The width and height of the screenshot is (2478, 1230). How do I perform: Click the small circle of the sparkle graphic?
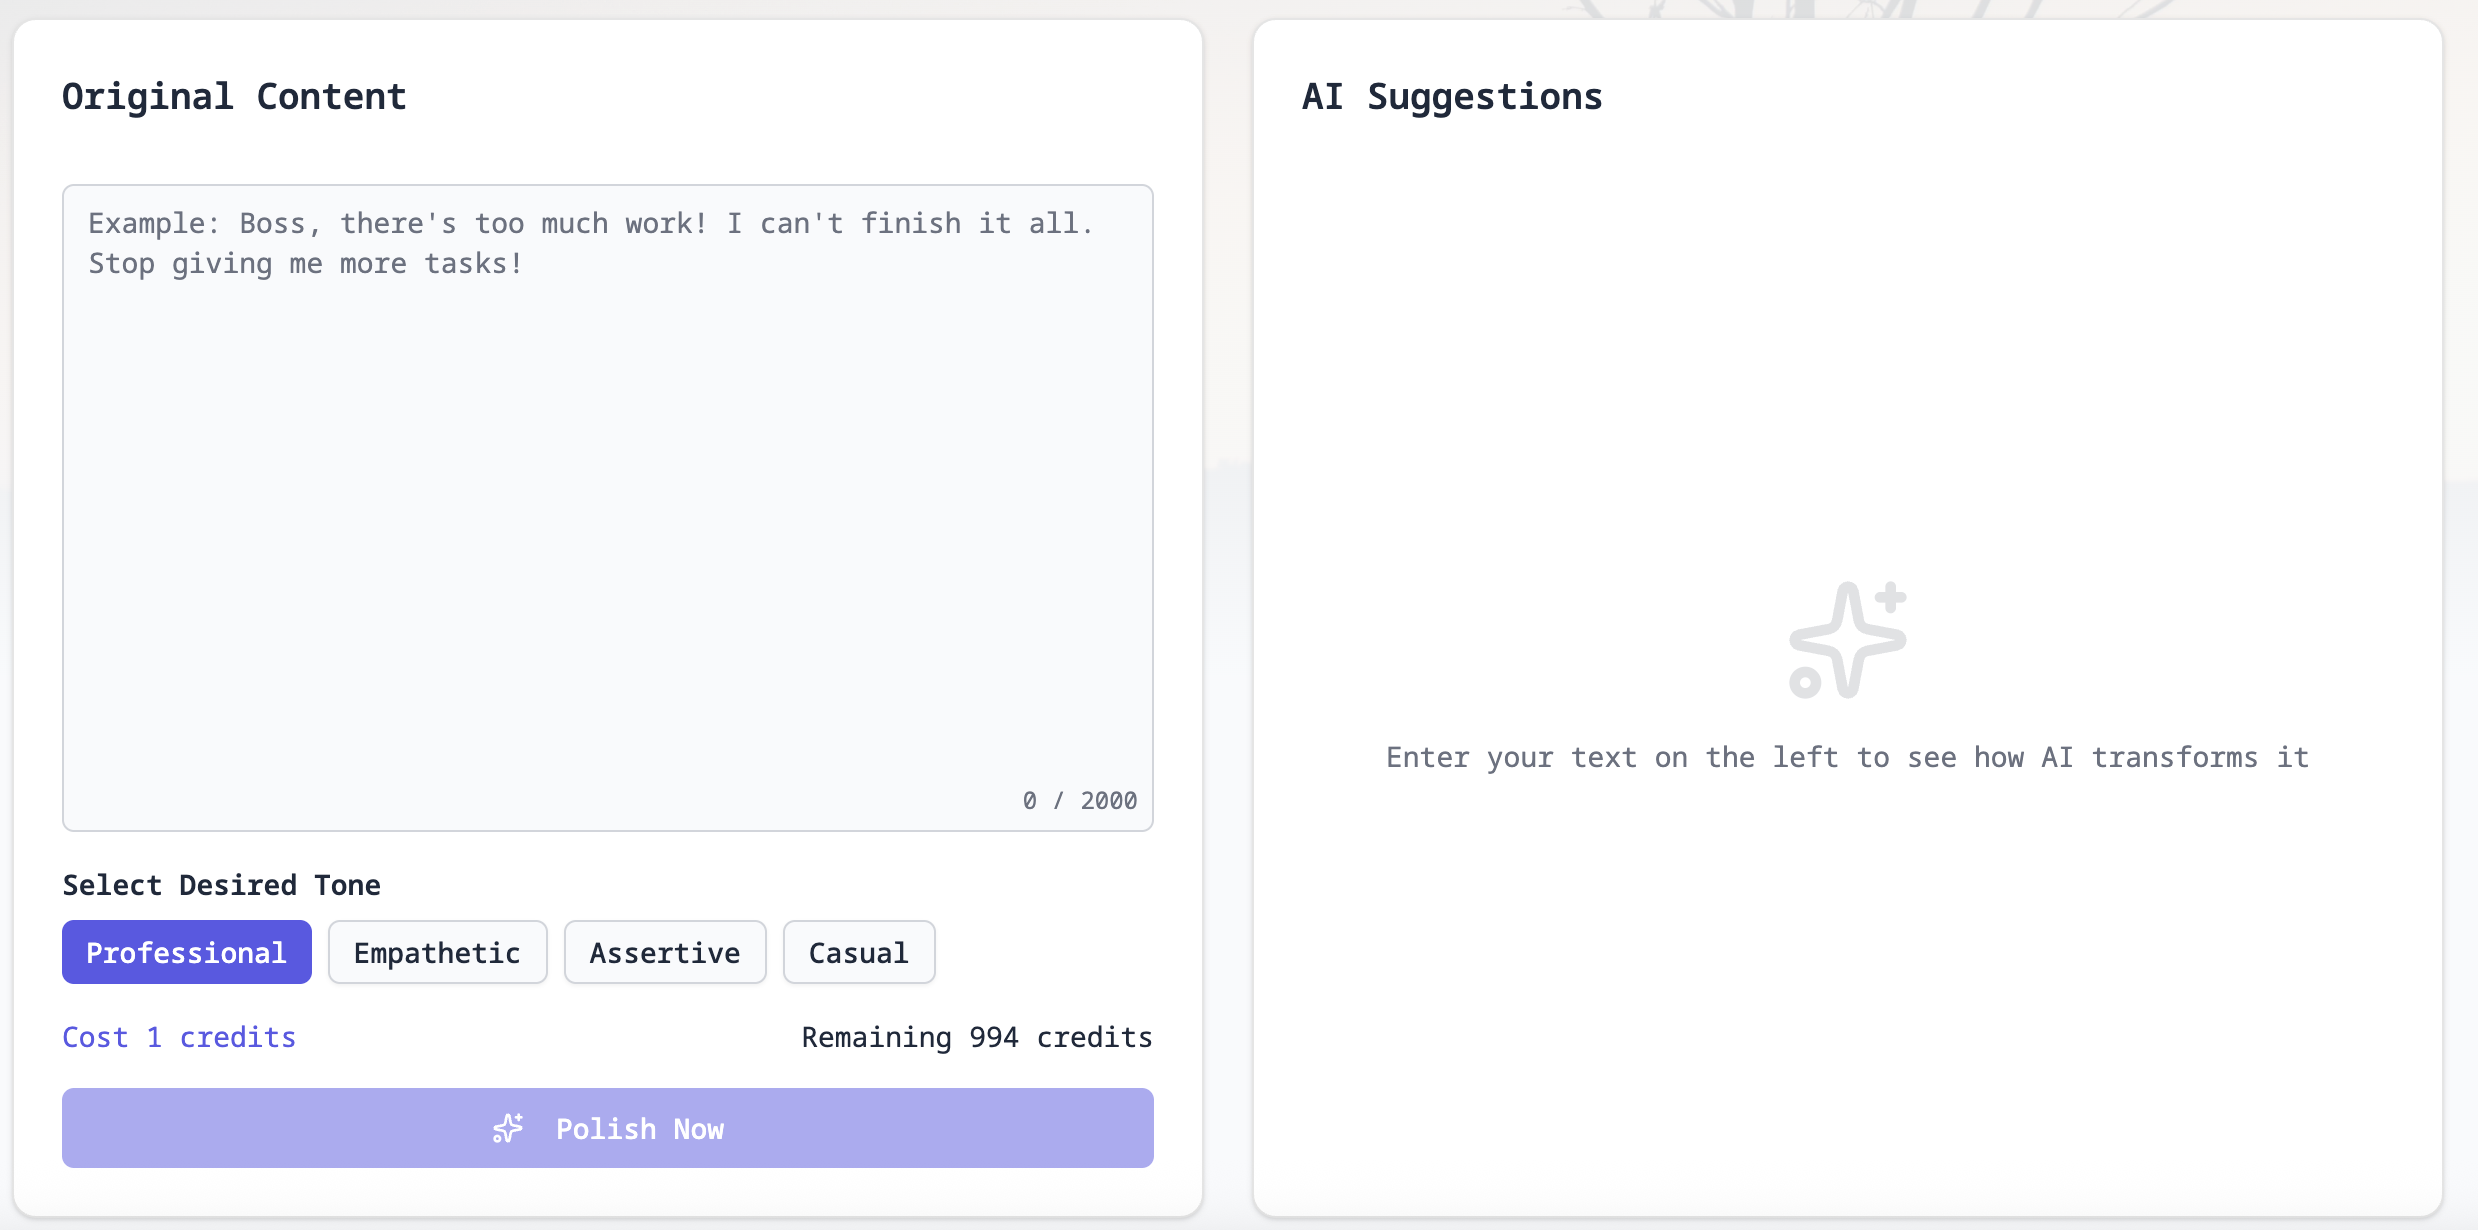1805,682
